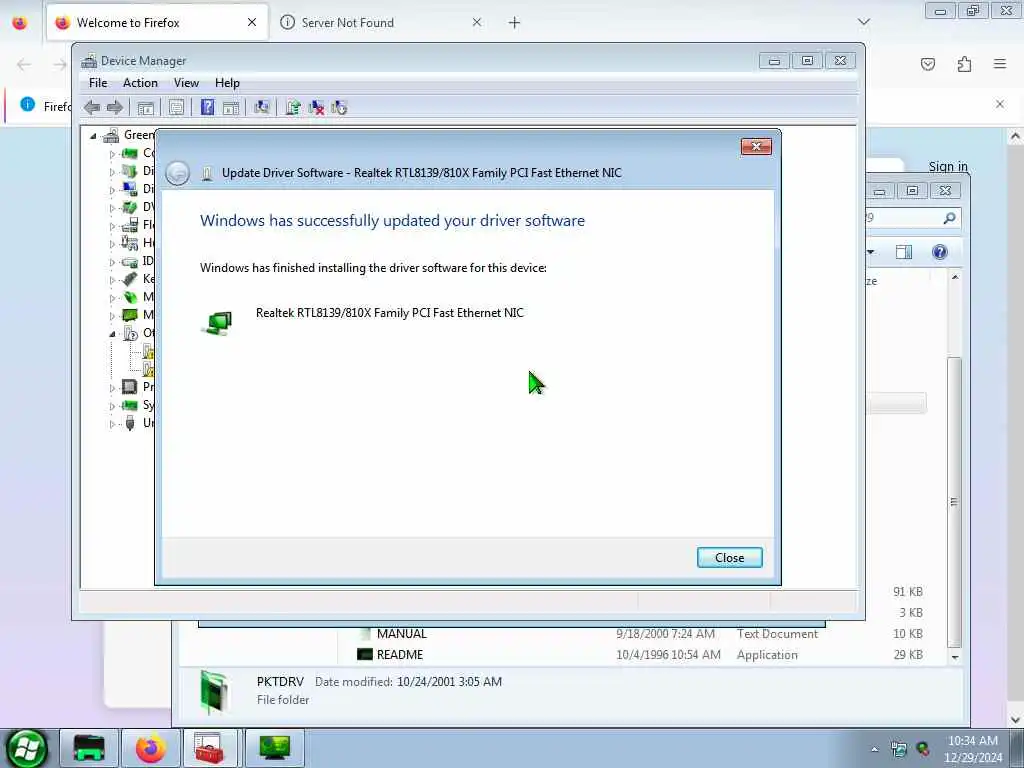This screenshot has height=768, width=1024.
Task: Open the Firefox taskbar icon
Action: (x=152, y=748)
